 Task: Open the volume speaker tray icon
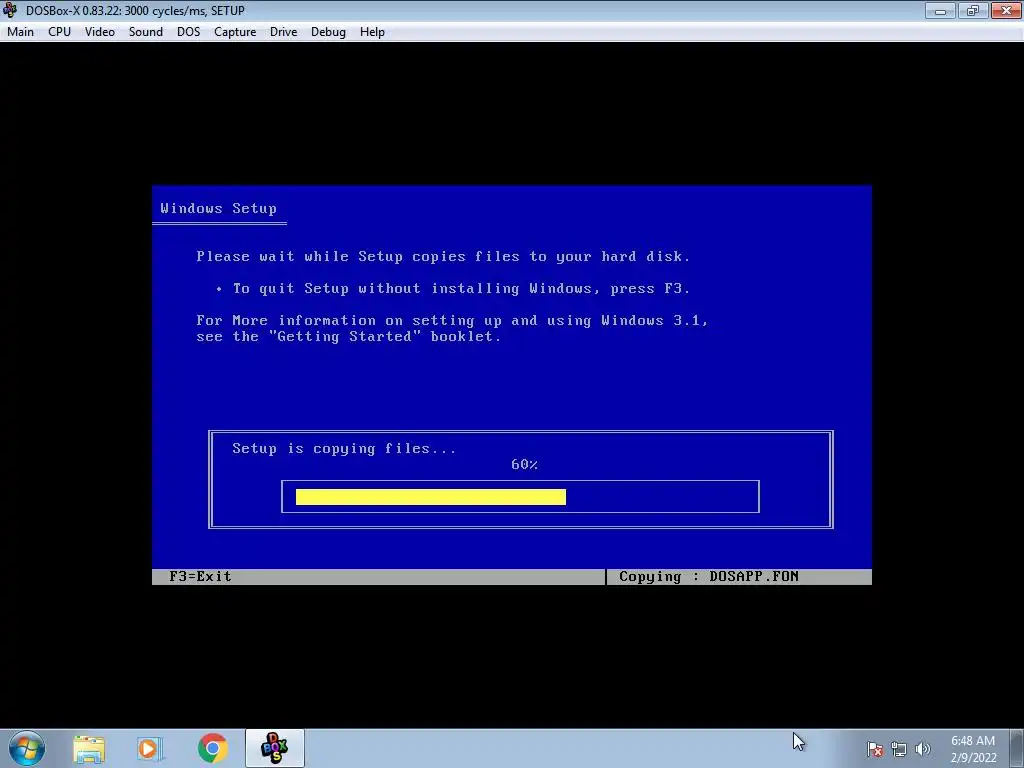click(922, 749)
